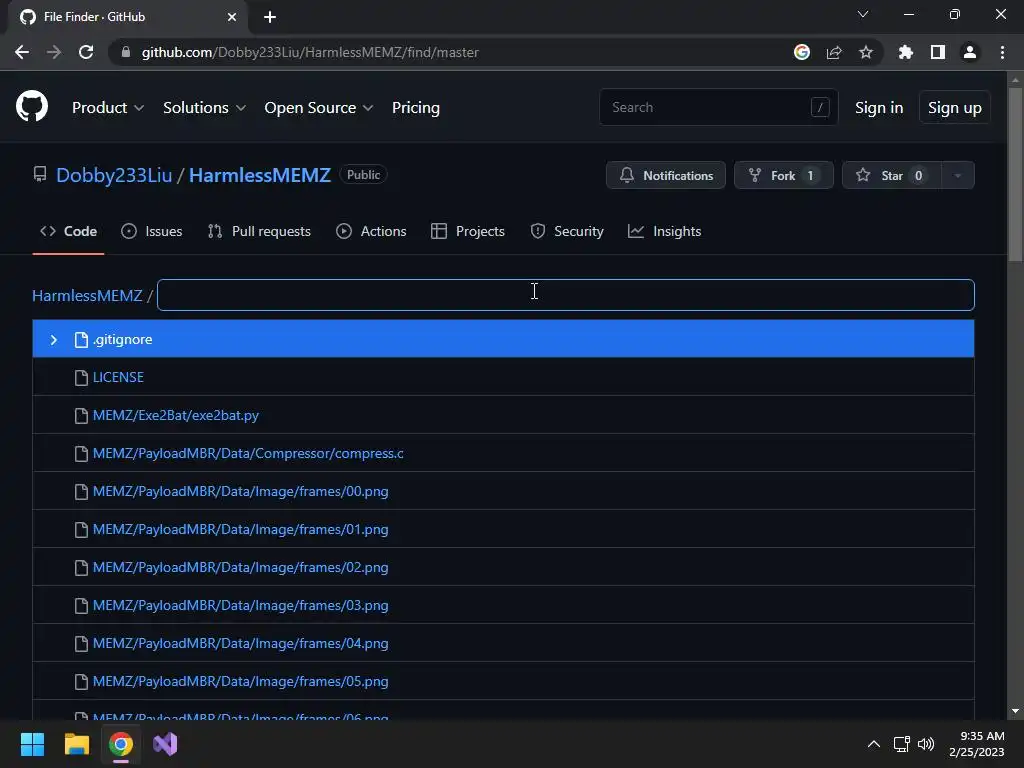Open File Explorer from taskbar
Viewport: 1024px width, 768px height.
(x=76, y=744)
